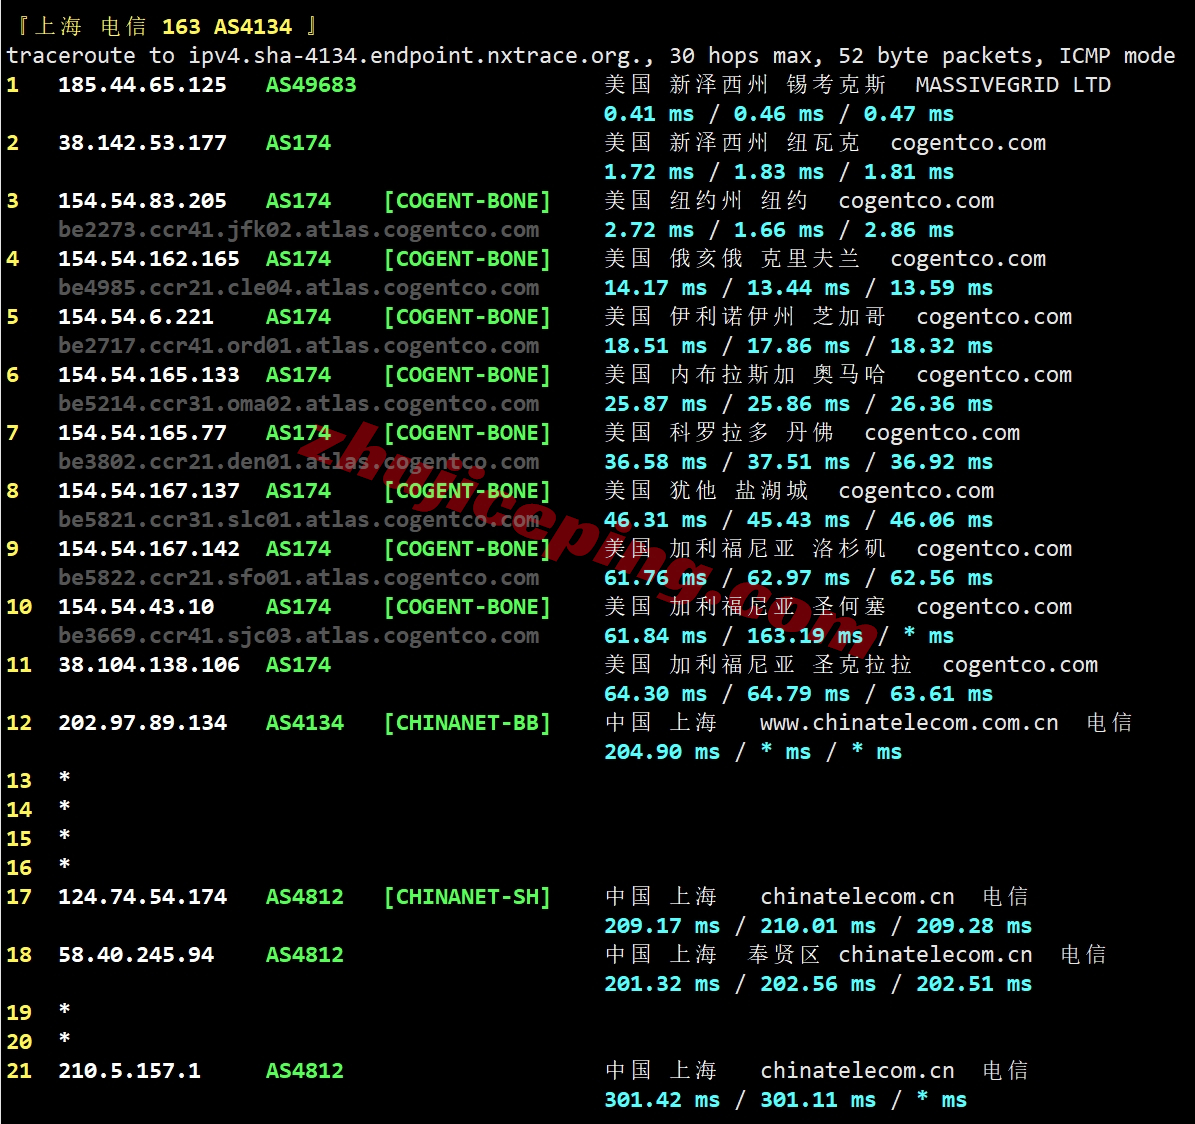
Task: Click IP 210.5.157.1 on hop 21
Action: 130,1070
